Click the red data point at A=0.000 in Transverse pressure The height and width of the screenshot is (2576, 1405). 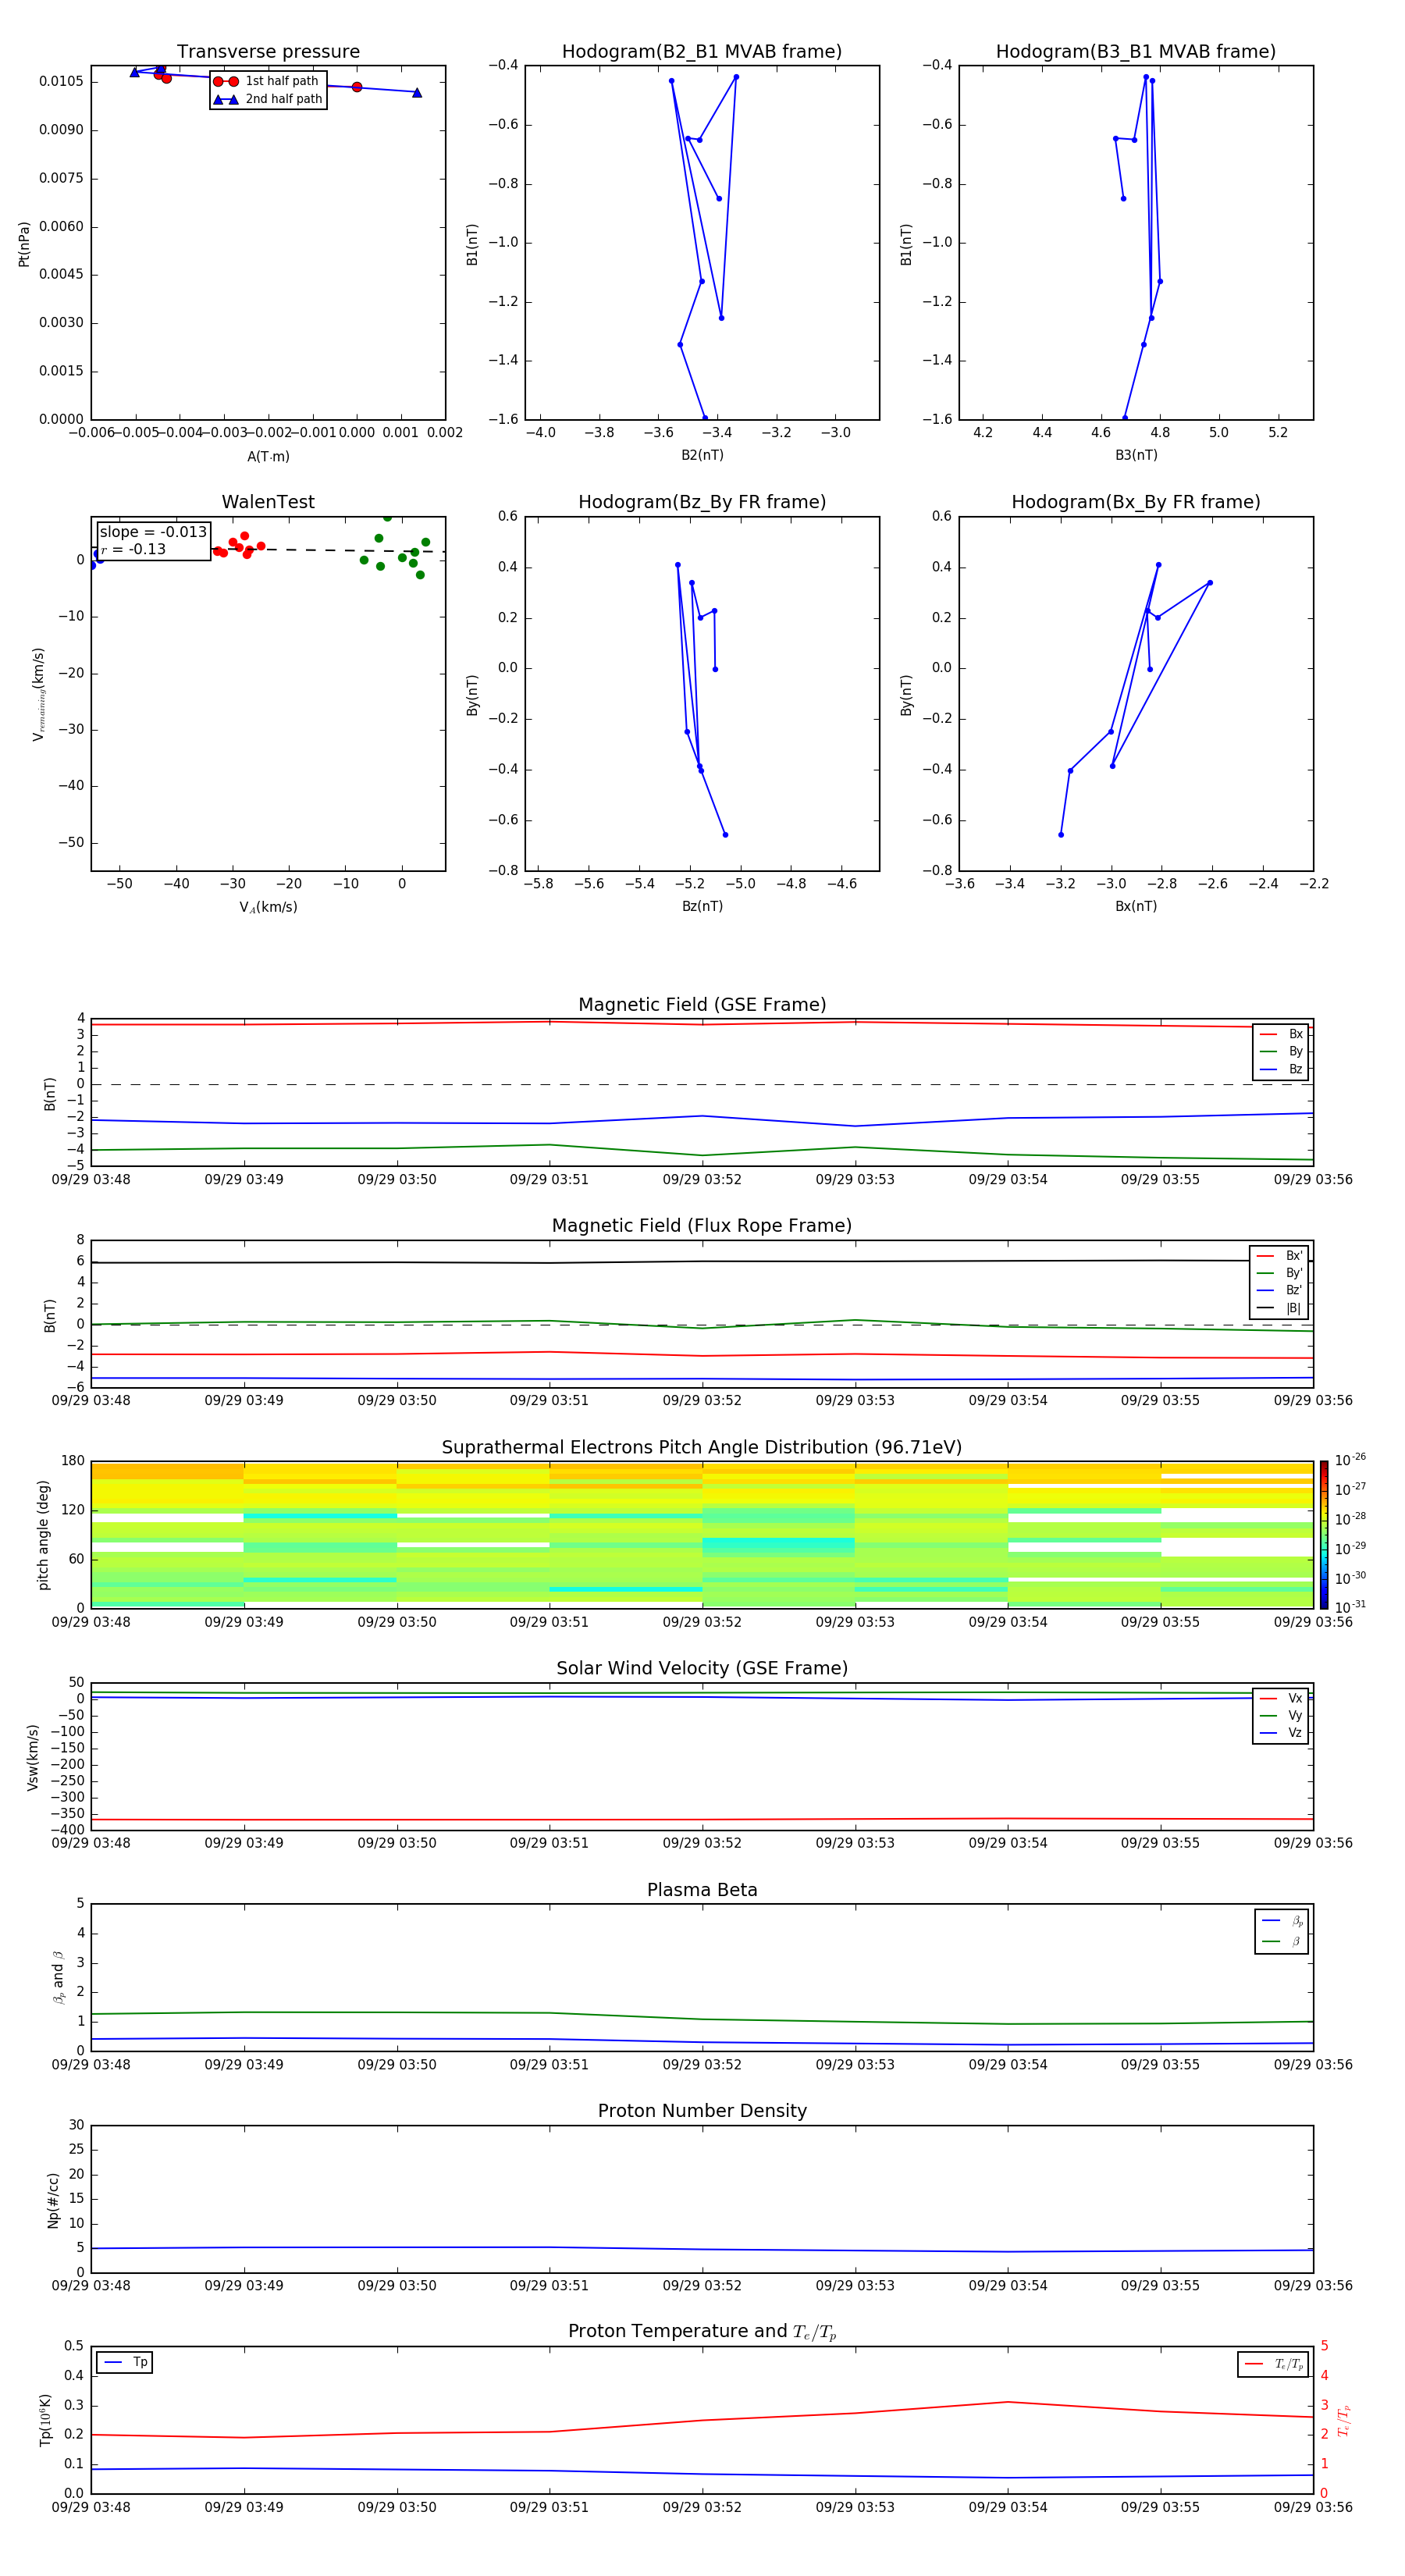click(x=357, y=87)
